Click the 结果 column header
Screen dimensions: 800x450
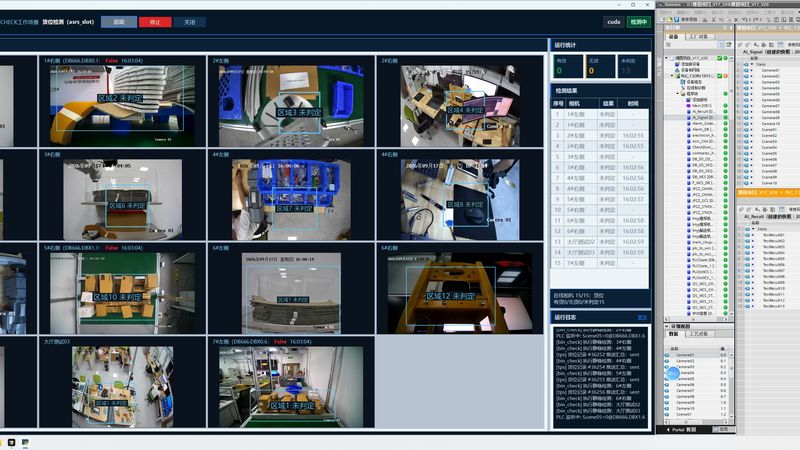pyautogui.click(x=608, y=103)
